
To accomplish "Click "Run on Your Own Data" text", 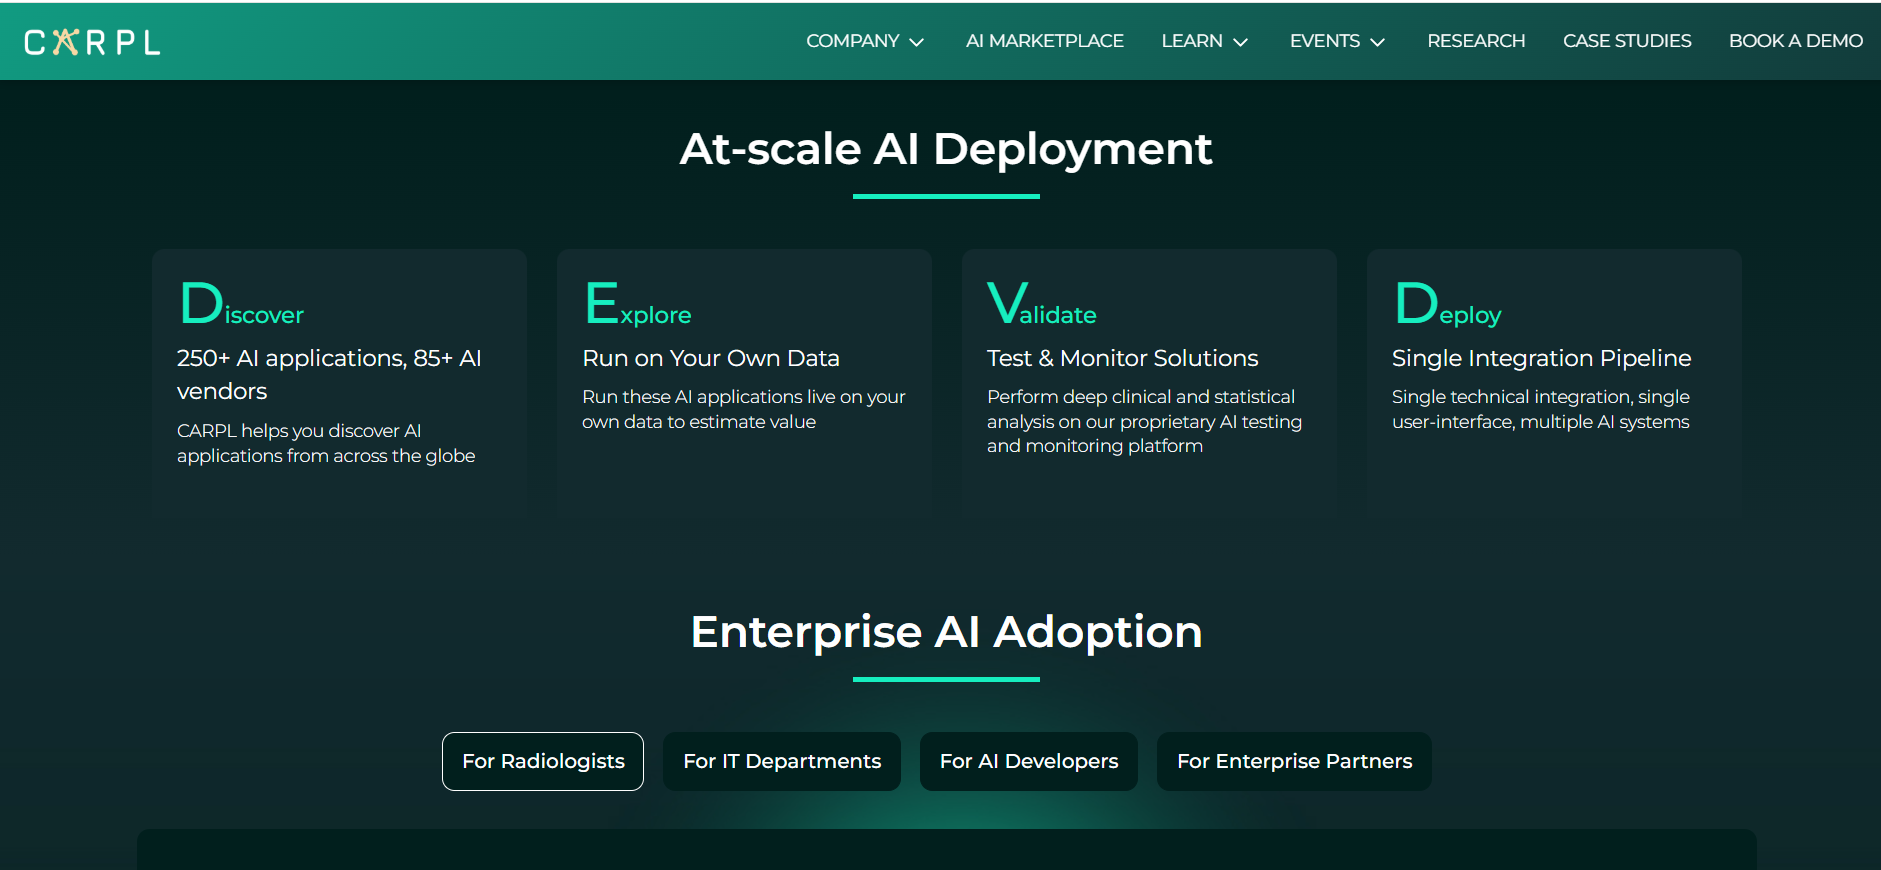I will click(711, 358).
